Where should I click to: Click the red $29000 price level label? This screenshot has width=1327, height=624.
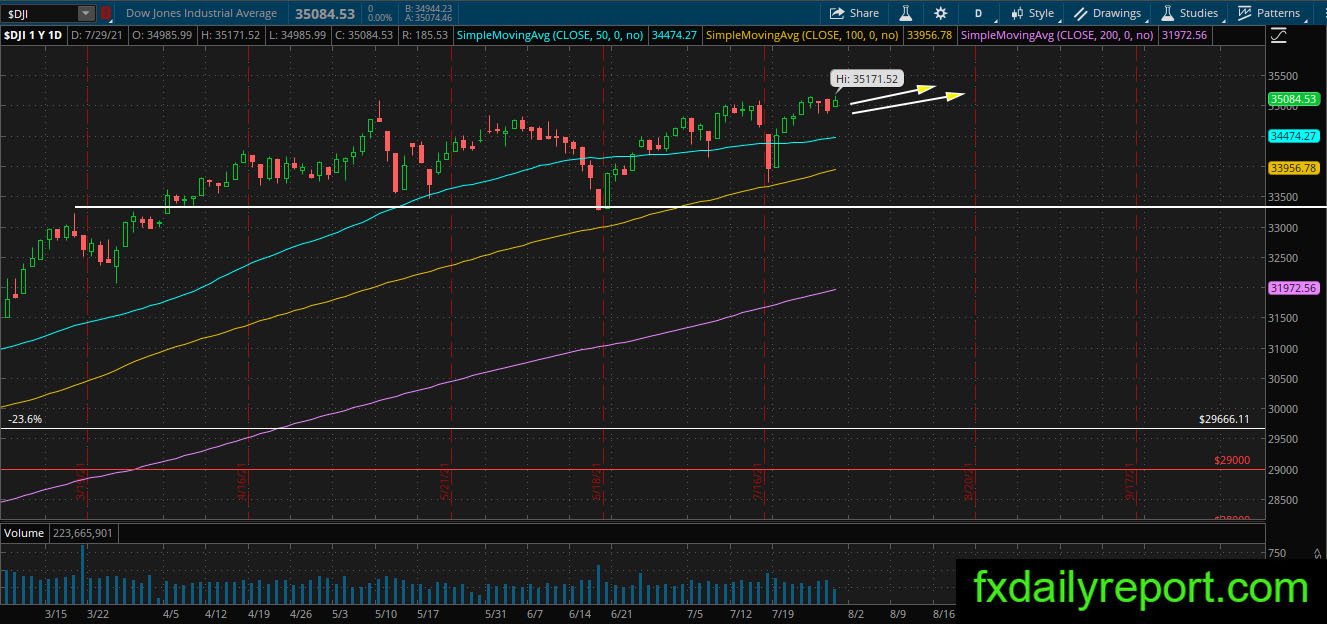[1230, 460]
